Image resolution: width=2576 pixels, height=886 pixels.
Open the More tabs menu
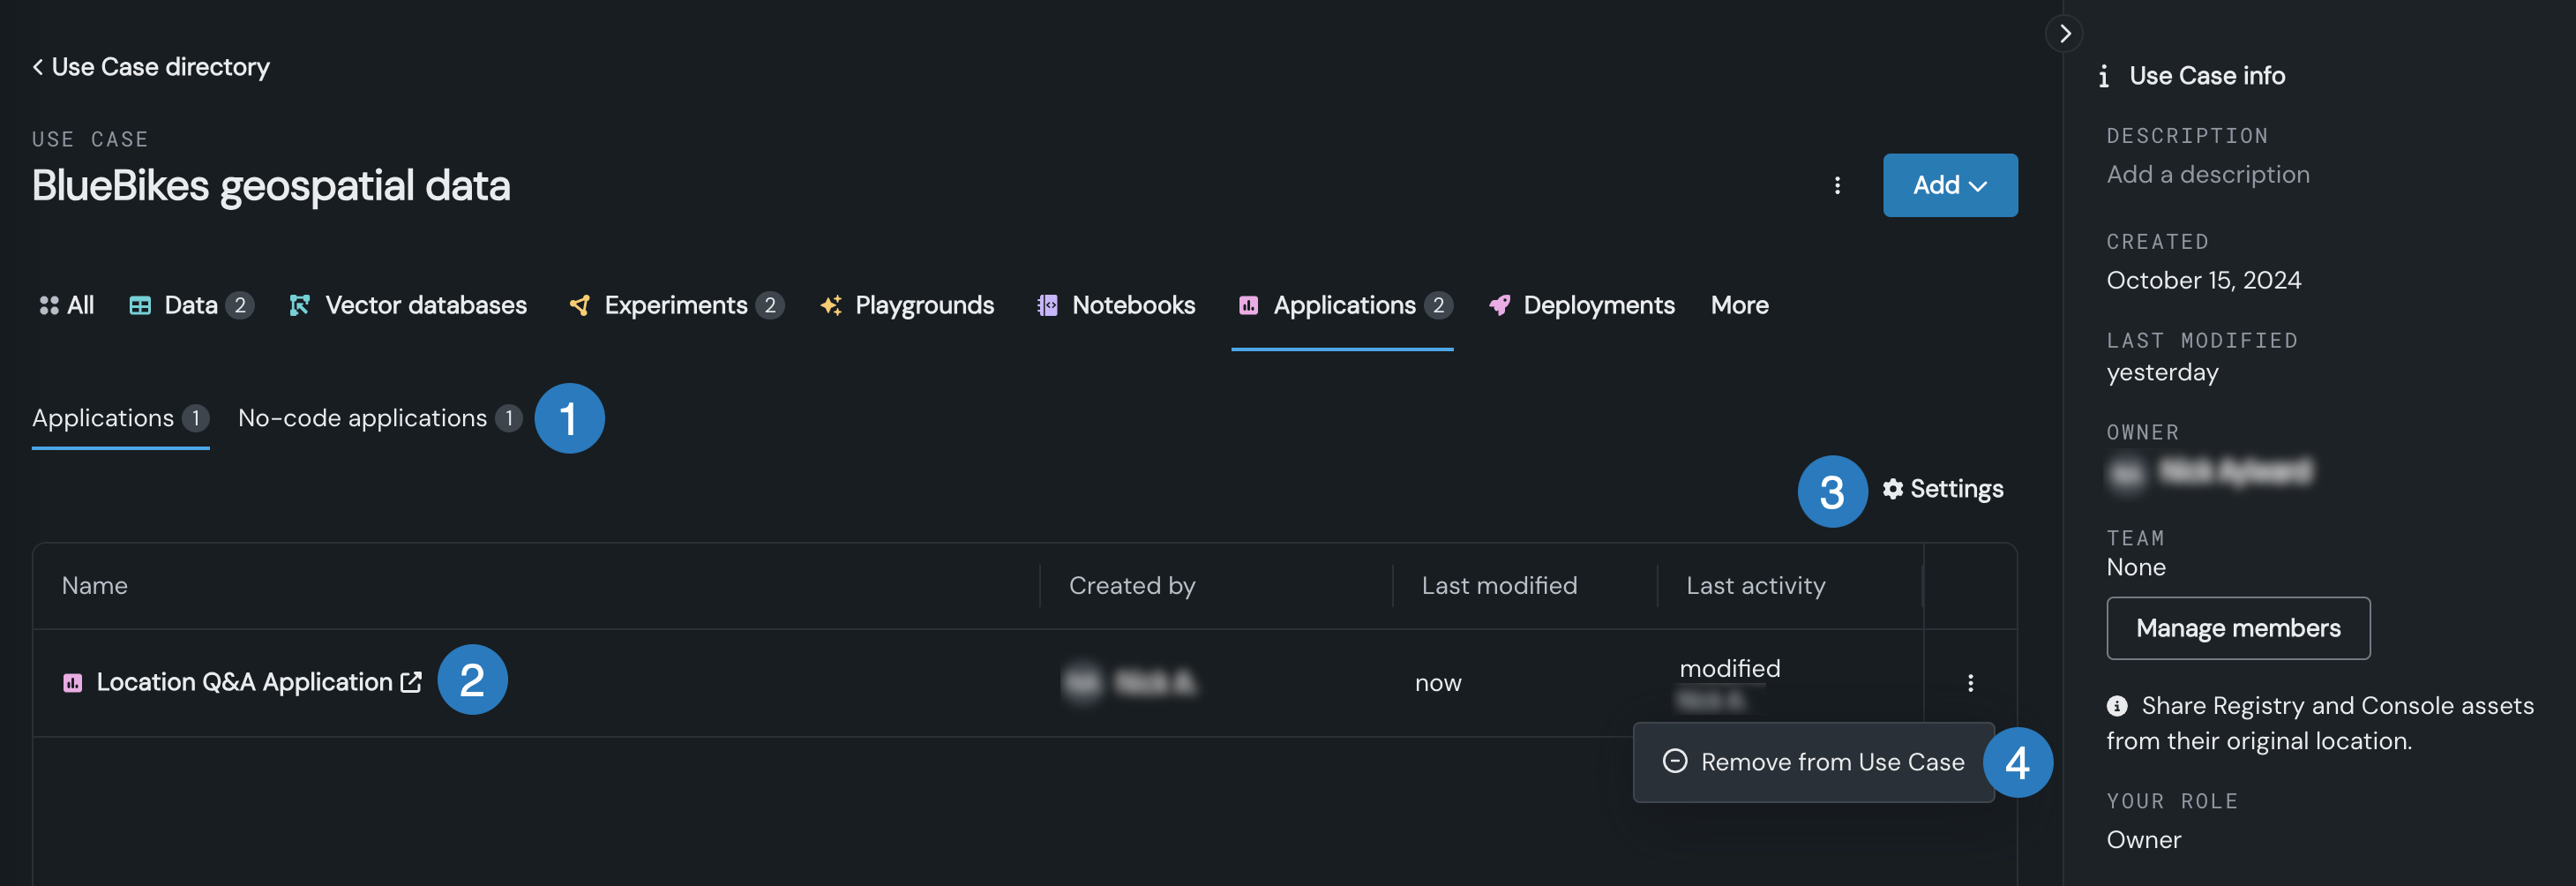coord(1739,305)
